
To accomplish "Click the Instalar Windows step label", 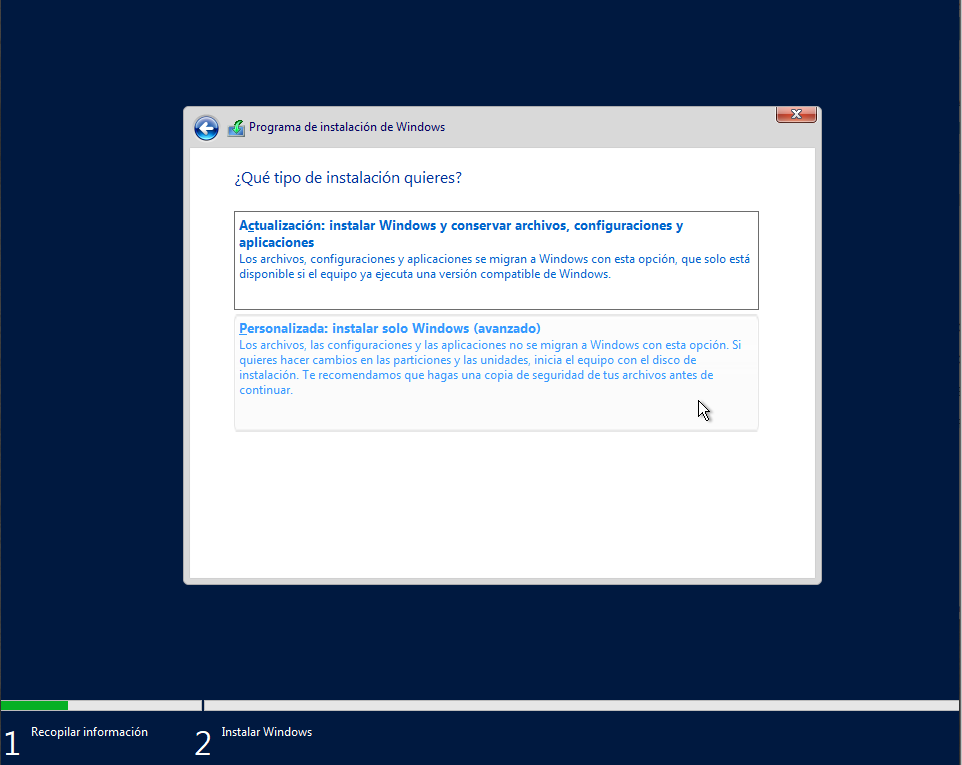I will [x=267, y=732].
